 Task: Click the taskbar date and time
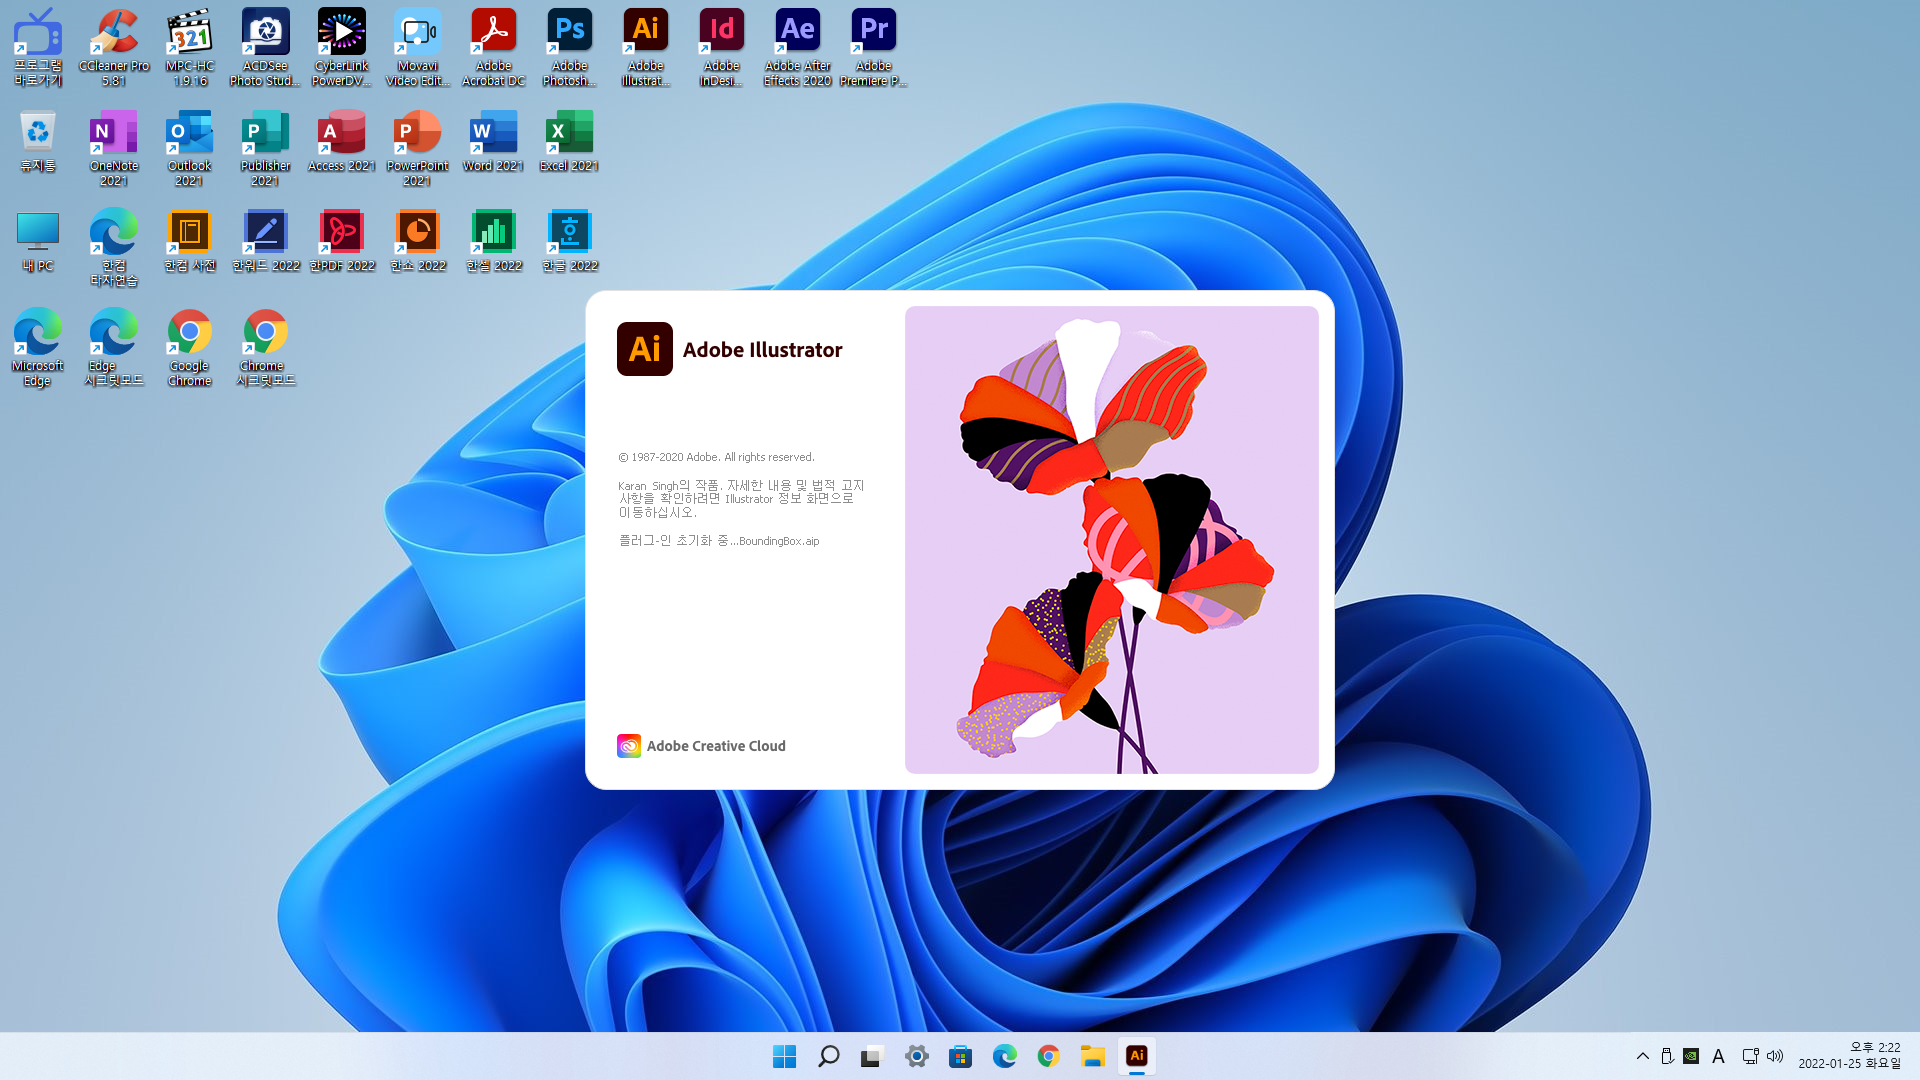pyautogui.click(x=1849, y=1056)
